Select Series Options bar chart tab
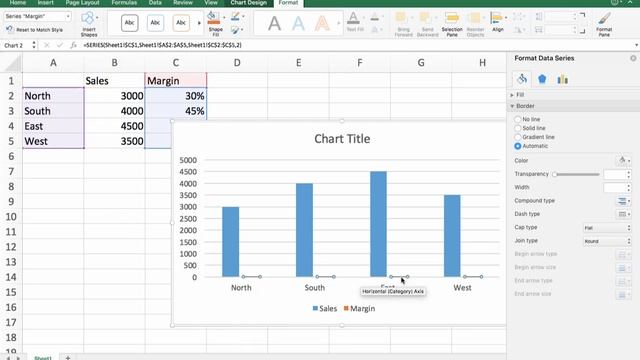This screenshot has width=640, height=360. tap(562, 79)
